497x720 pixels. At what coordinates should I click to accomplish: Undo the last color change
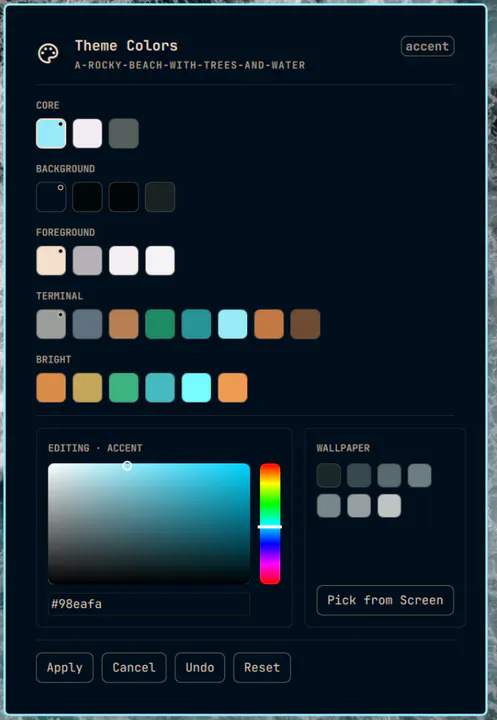pyautogui.click(x=200, y=668)
